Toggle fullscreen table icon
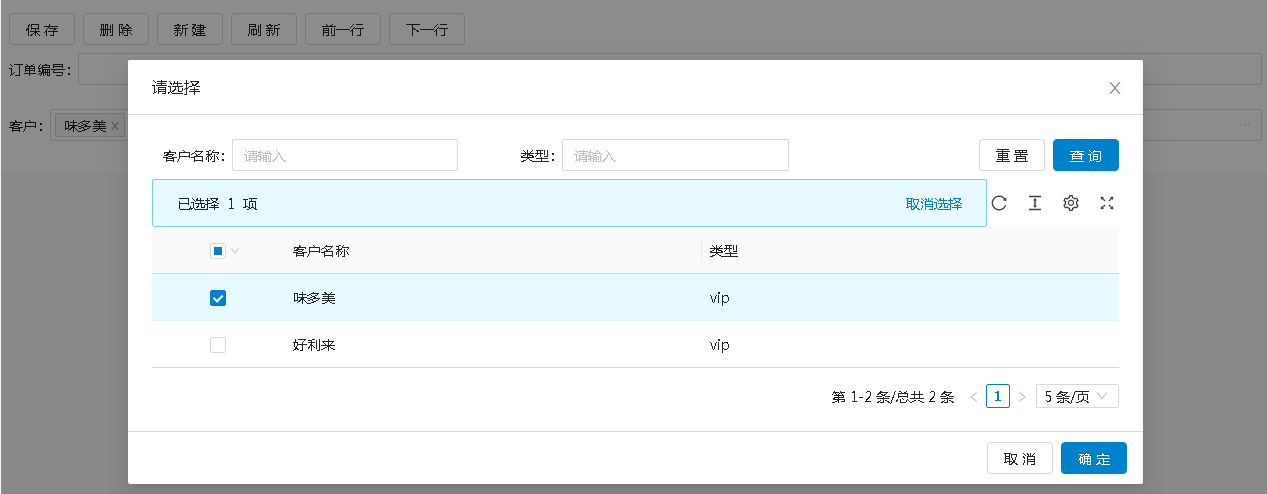 tap(1107, 203)
